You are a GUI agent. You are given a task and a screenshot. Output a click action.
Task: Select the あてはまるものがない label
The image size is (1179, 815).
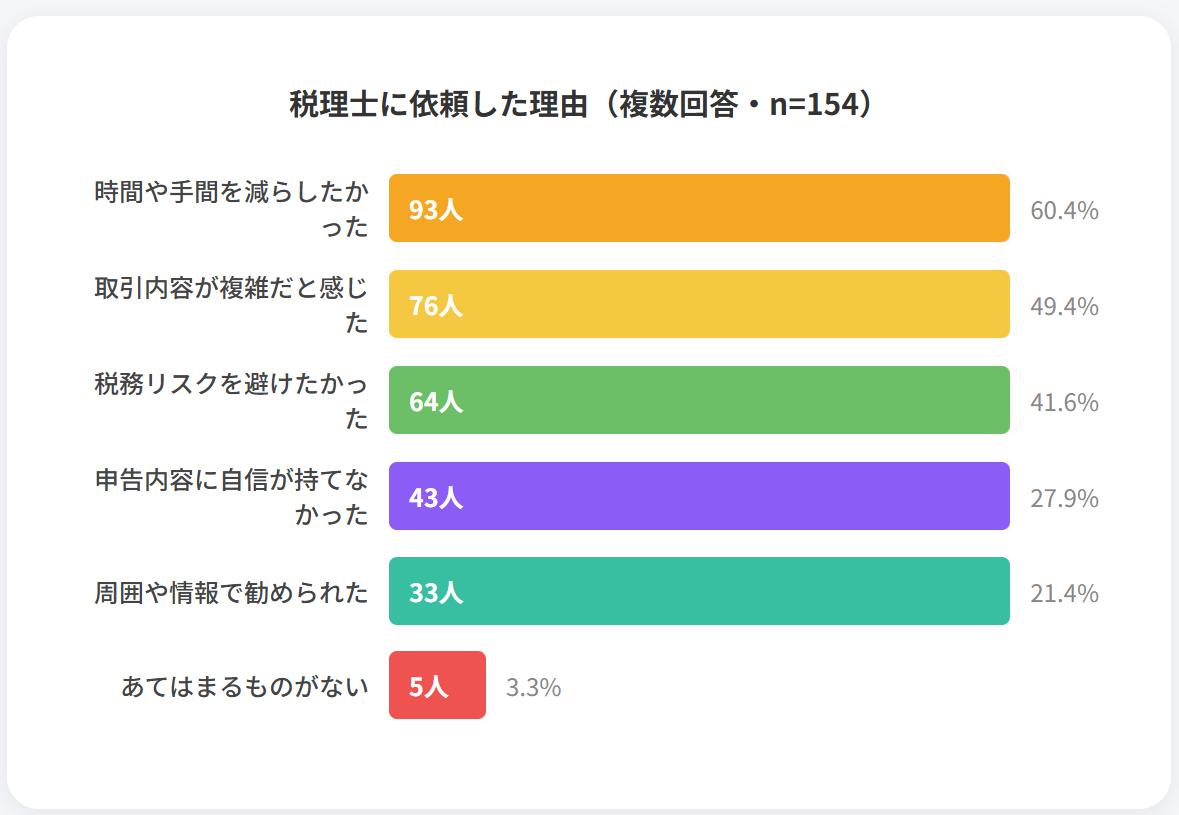tap(245, 687)
